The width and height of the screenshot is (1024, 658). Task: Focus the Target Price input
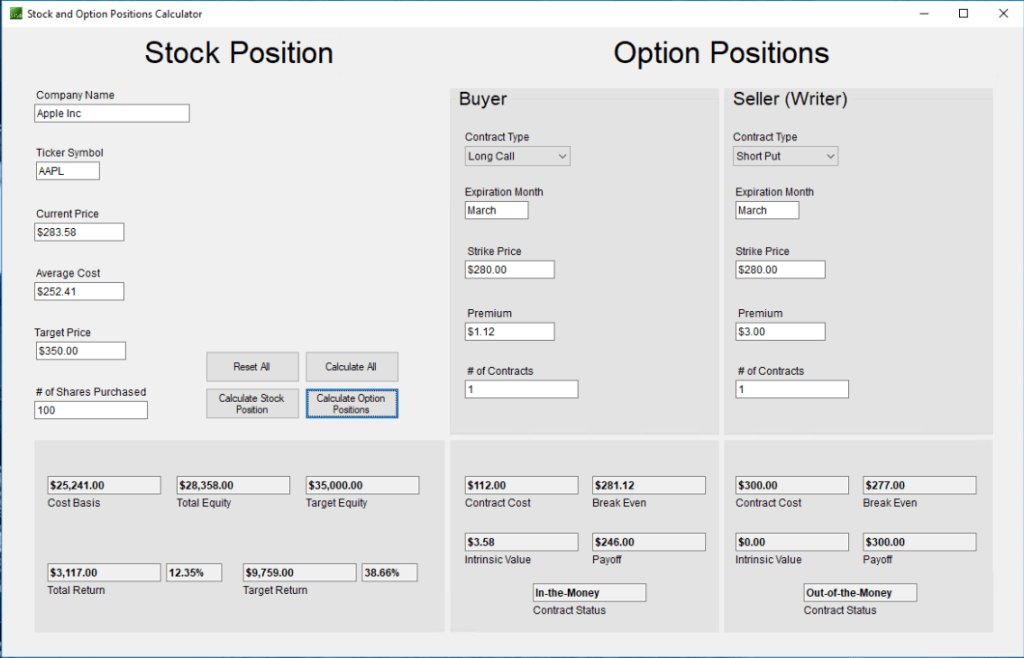80,351
